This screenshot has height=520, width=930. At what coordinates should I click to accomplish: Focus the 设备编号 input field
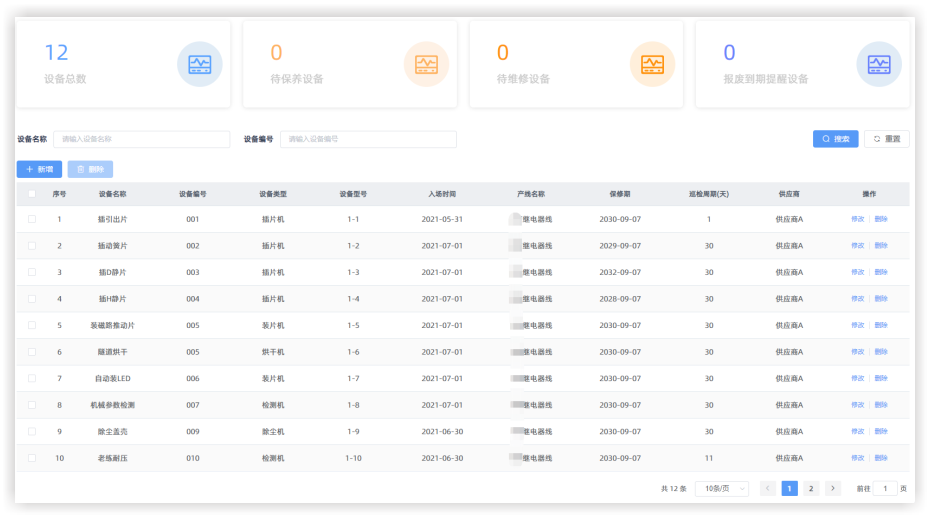pos(368,139)
